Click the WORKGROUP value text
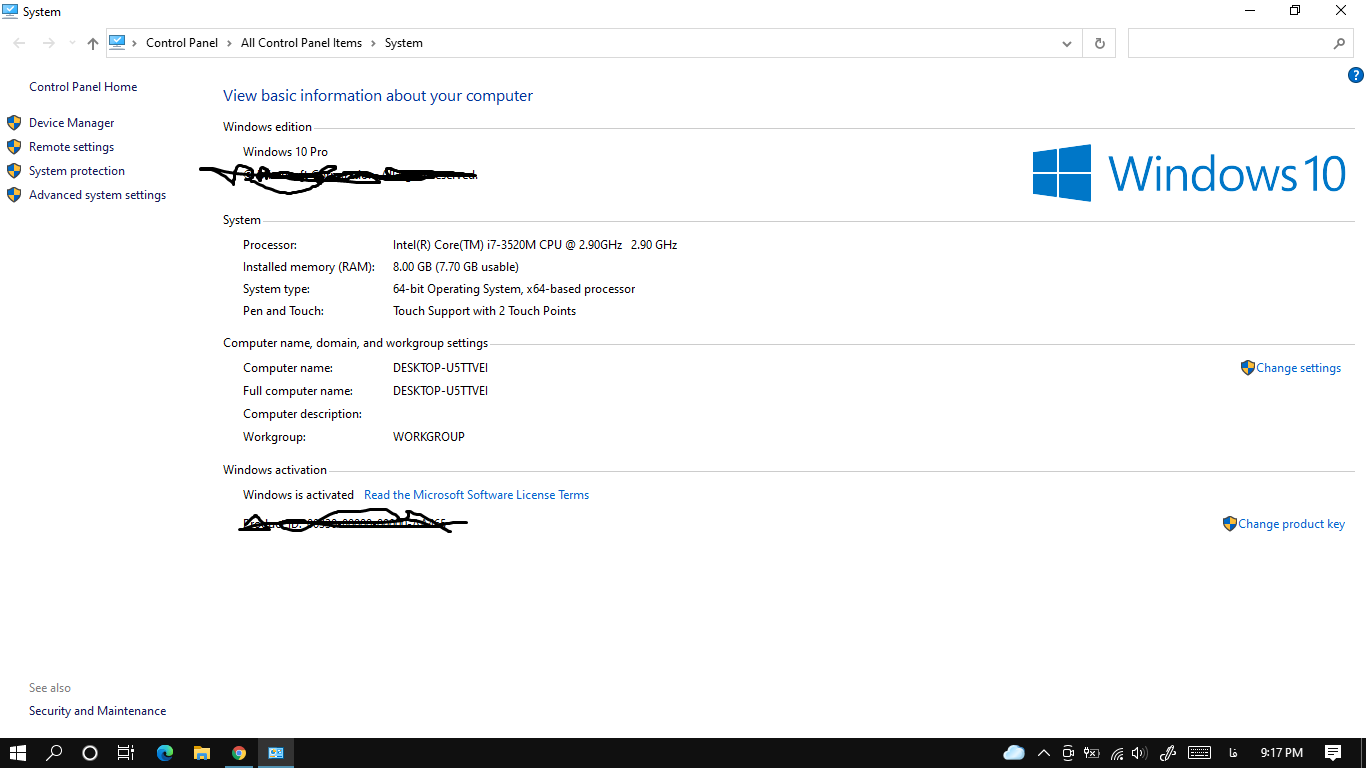The height and width of the screenshot is (768, 1366). [428, 437]
